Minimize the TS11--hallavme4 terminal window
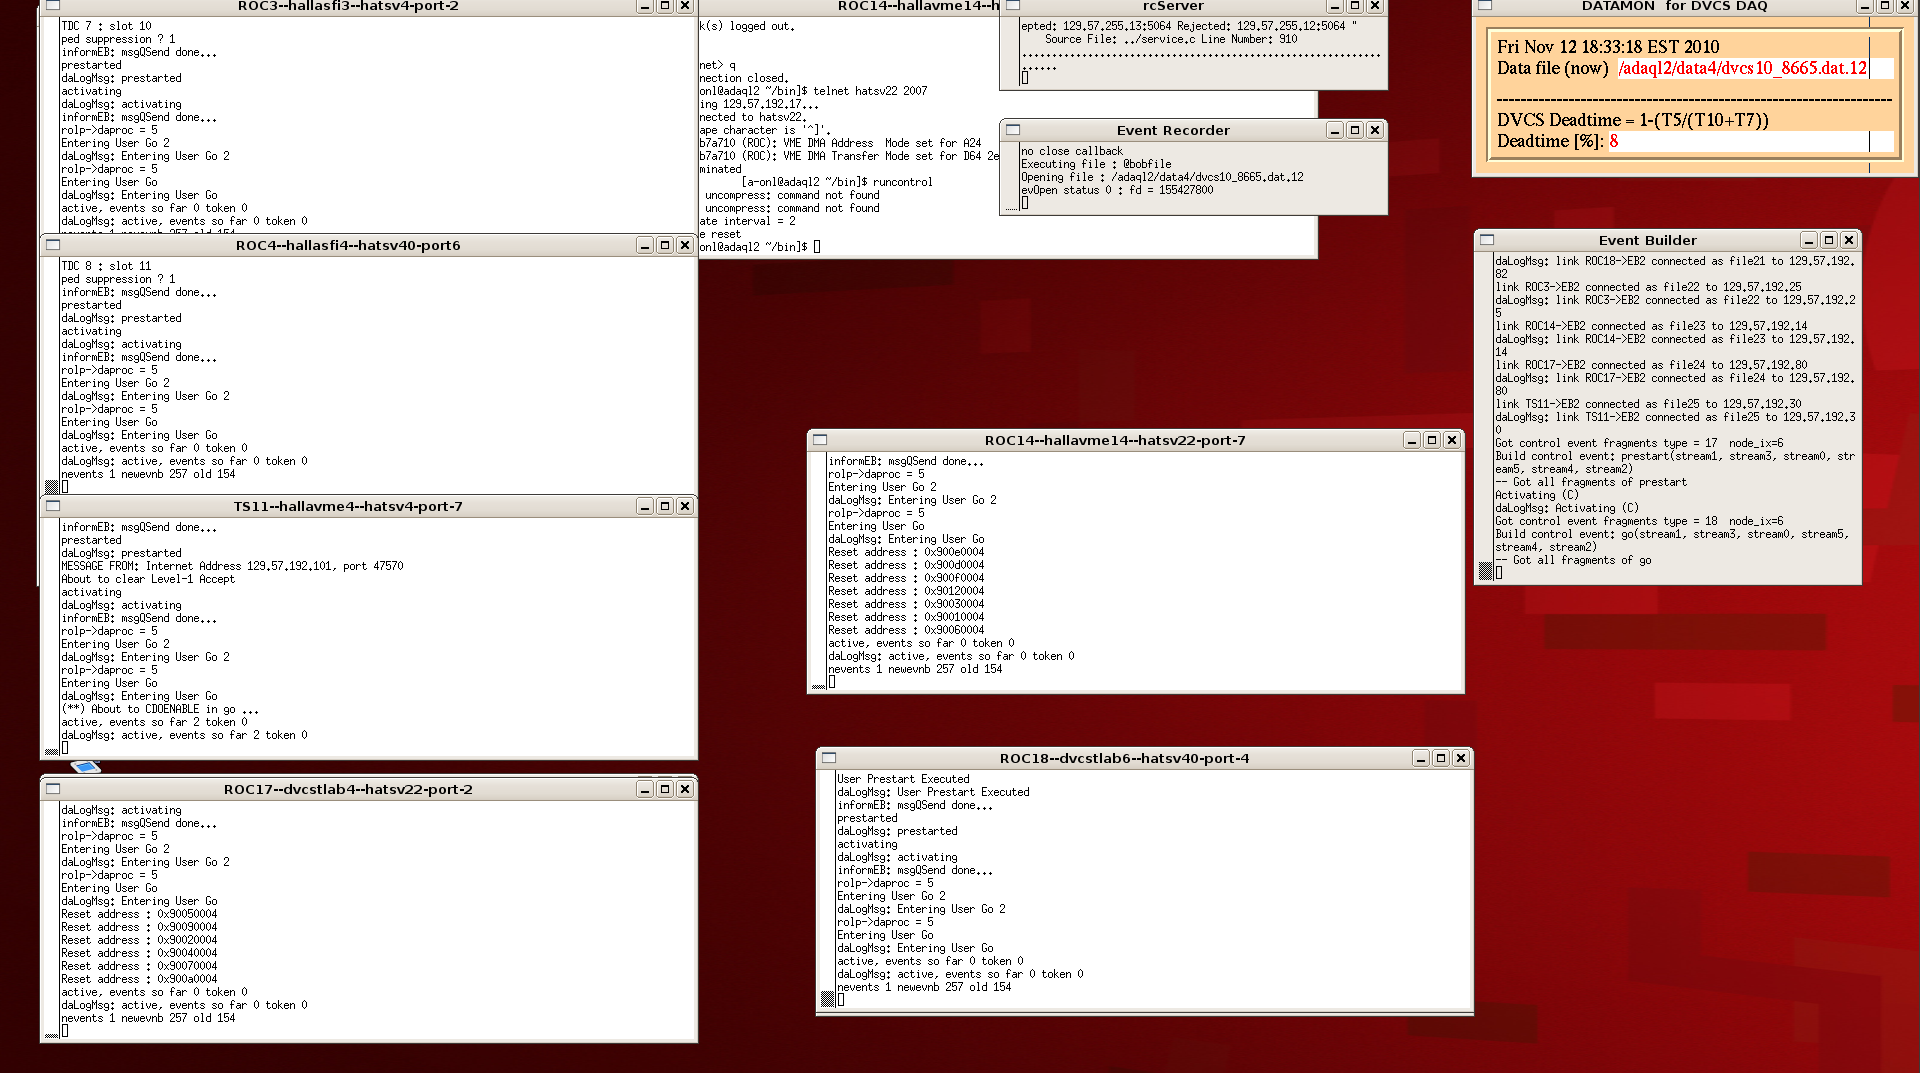The image size is (1920, 1073). [645, 506]
